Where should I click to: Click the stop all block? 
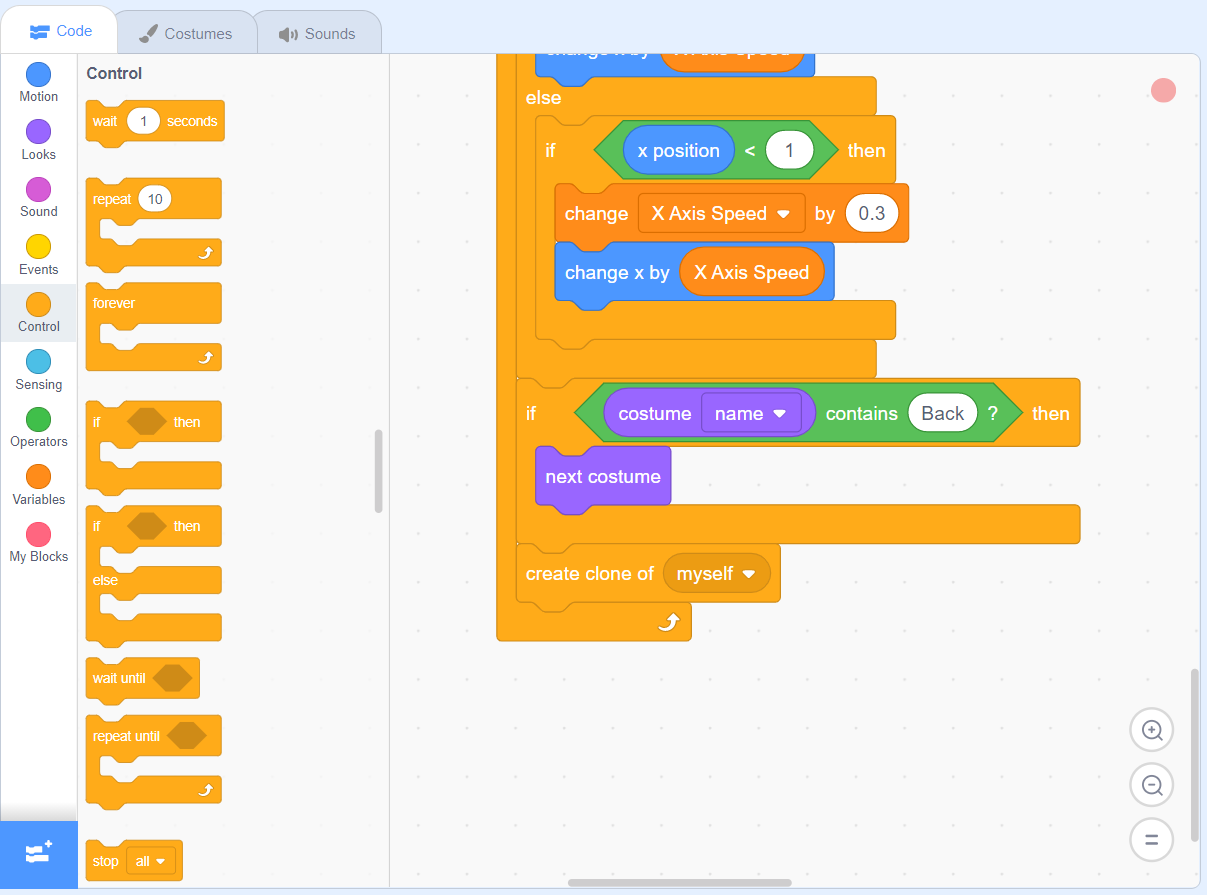pos(133,860)
